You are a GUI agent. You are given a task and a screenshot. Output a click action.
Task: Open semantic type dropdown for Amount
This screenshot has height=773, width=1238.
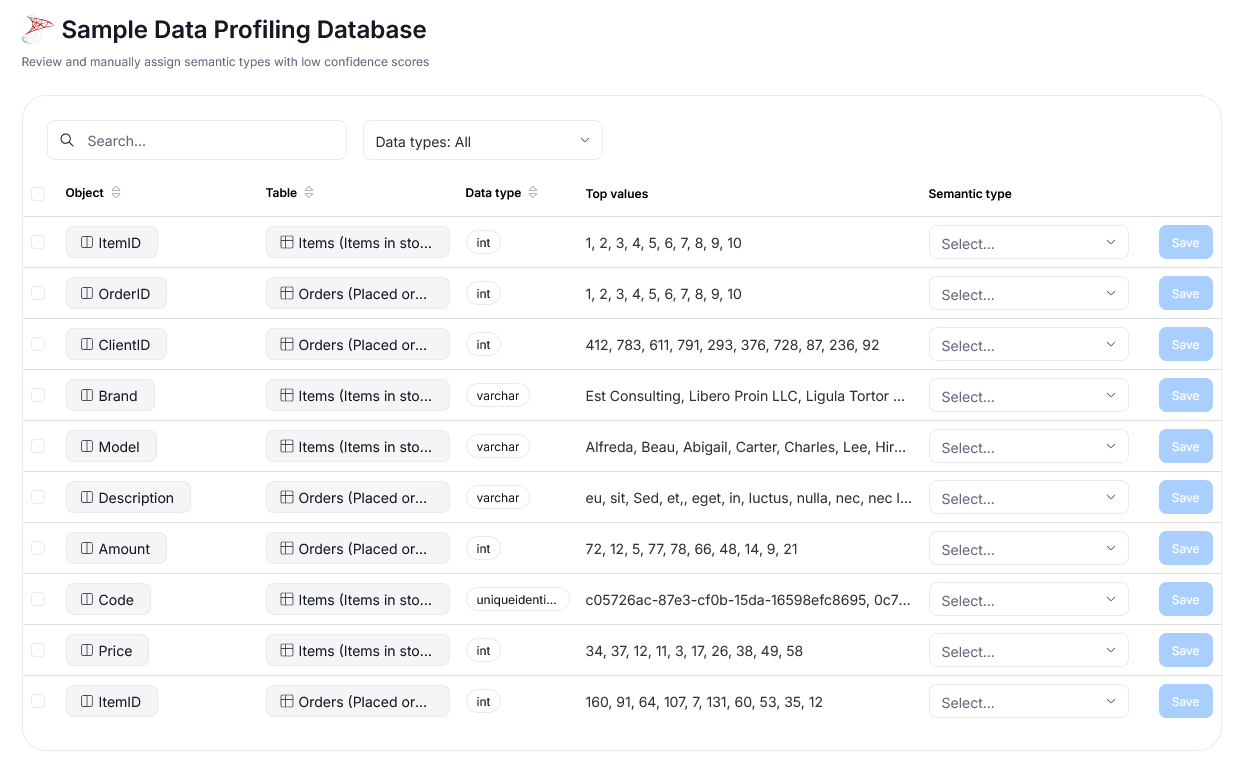1028,549
